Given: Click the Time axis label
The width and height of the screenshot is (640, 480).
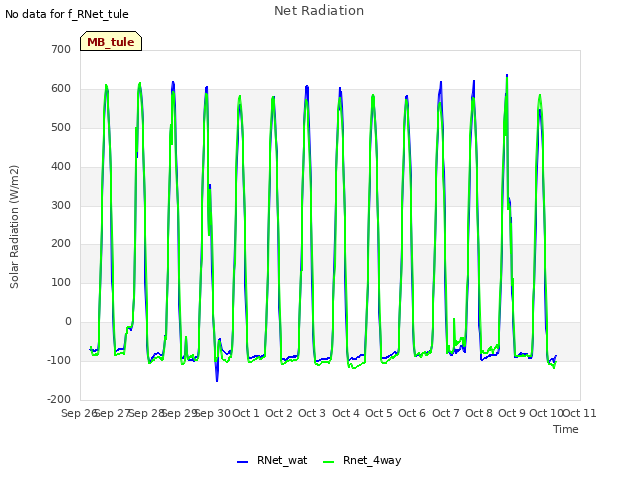Looking at the screenshot, I should (x=566, y=429).
